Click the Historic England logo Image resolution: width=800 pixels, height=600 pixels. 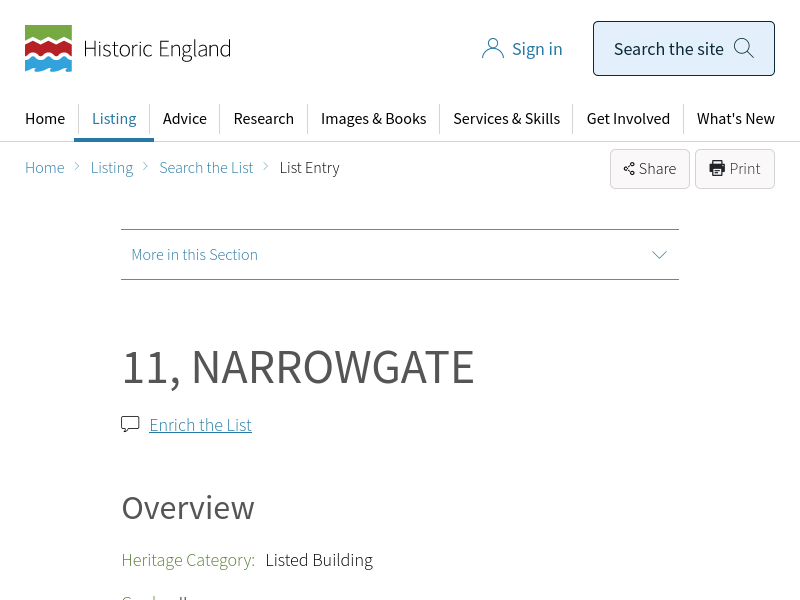tap(127, 49)
